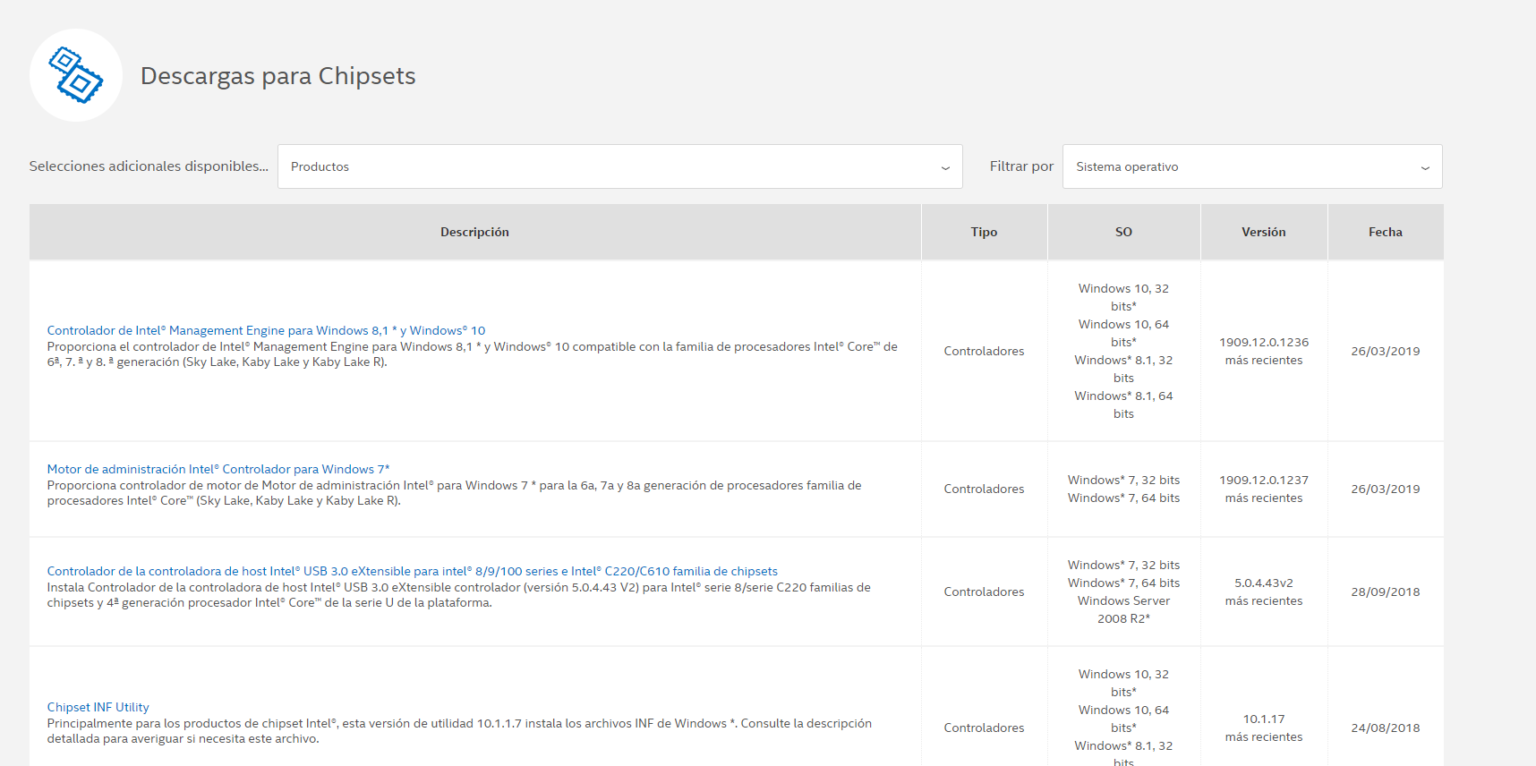1536x766 pixels.
Task: Click the chipset icon beside the page title
Action: 76,75
